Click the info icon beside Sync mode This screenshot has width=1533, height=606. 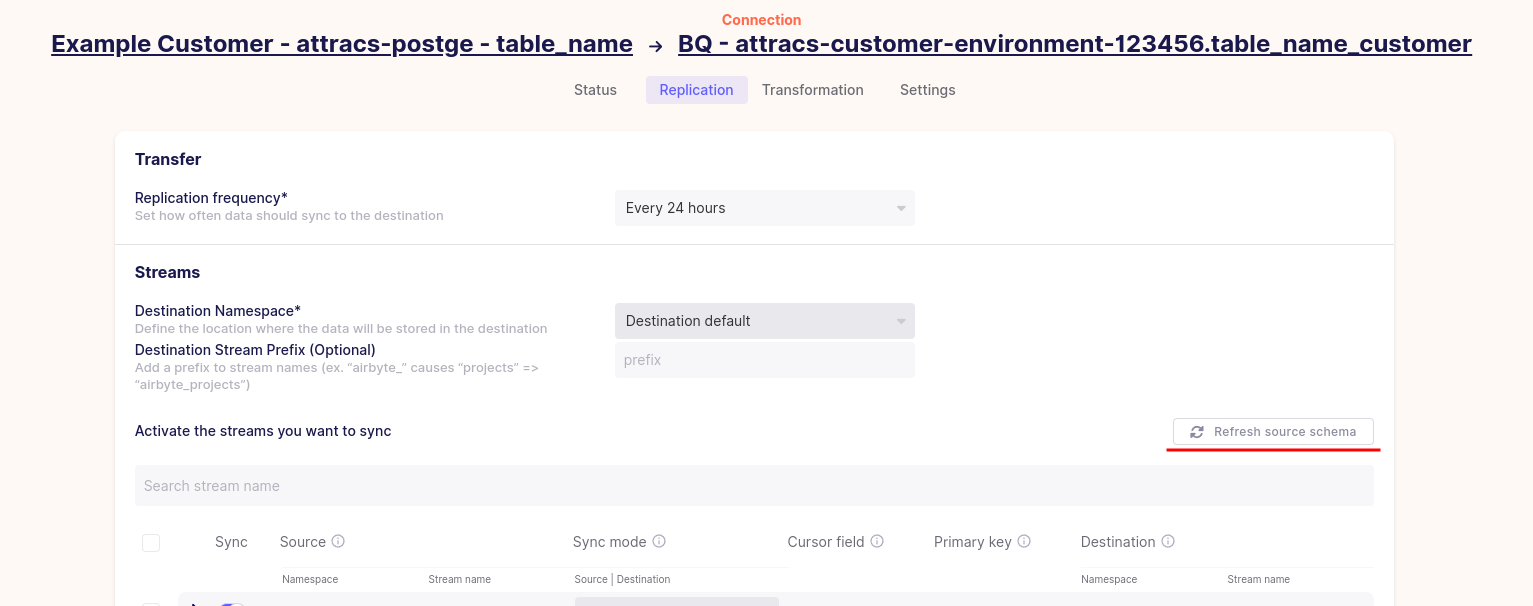pyautogui.click(x=659, y=541)
